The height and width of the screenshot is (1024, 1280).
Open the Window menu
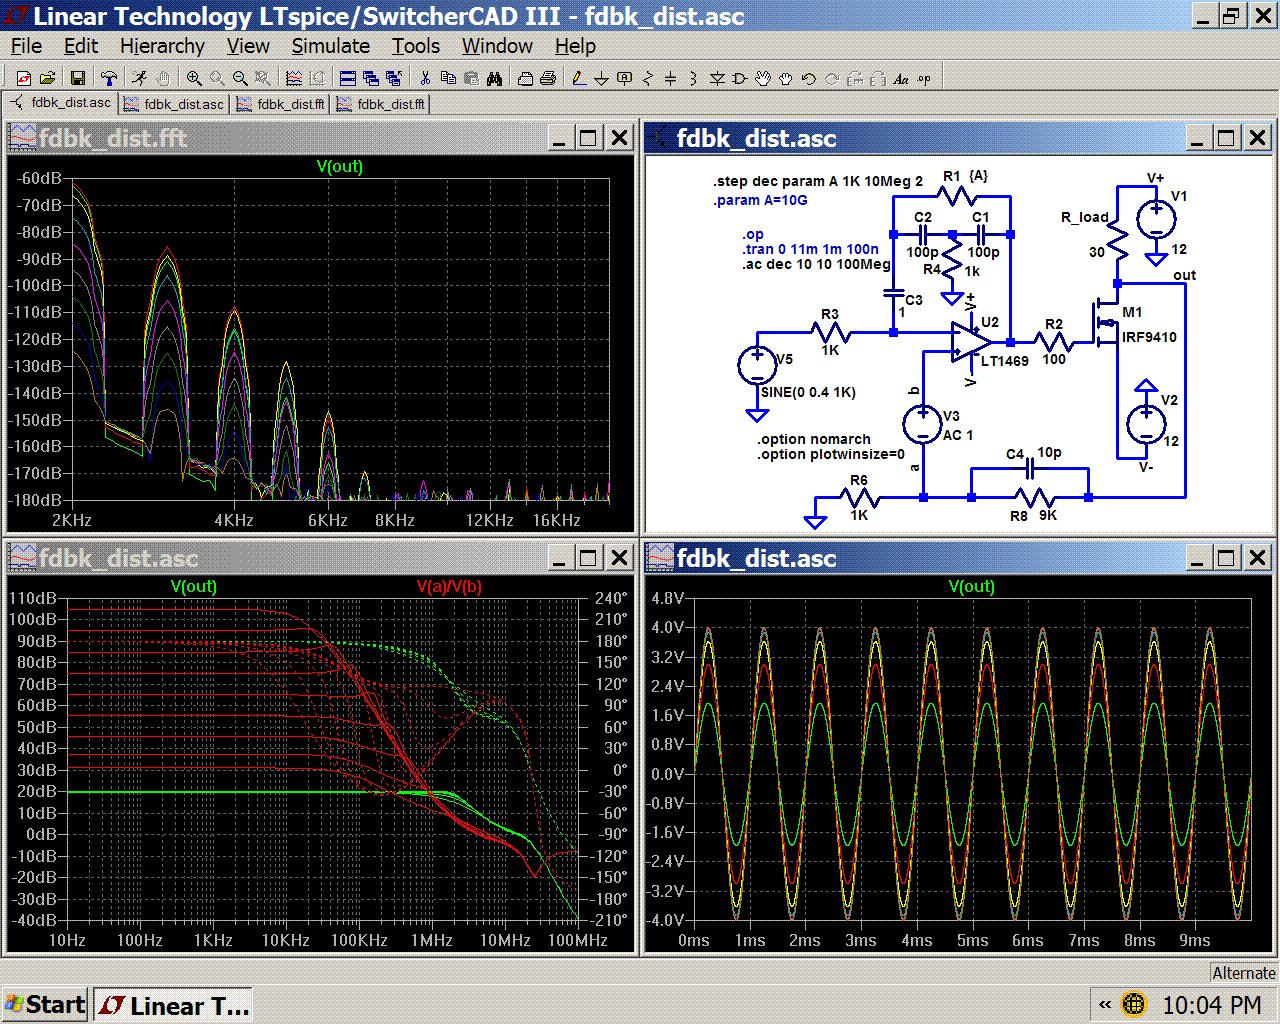497,46
